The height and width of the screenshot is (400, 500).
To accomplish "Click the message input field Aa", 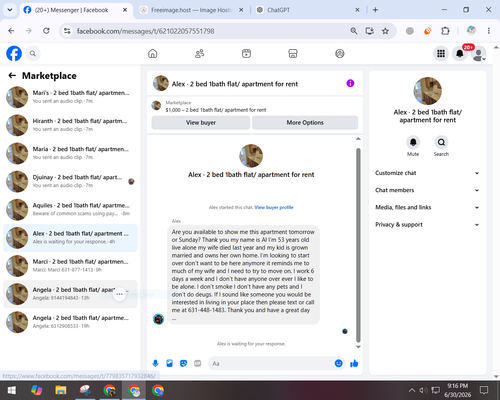I will 270,363.
